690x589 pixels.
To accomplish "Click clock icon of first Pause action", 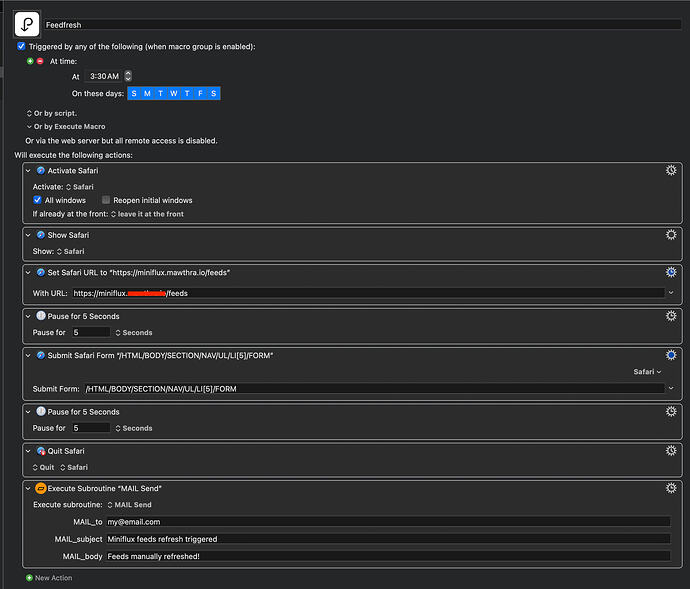I will [x=40, y=316].
